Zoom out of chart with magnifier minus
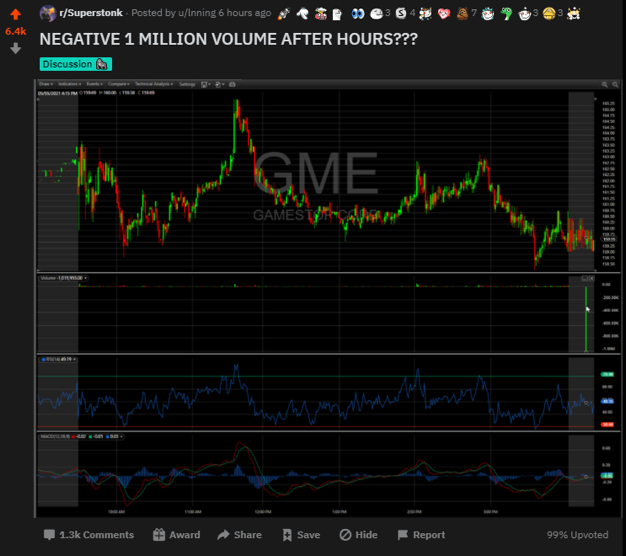Image resolution: width=626 pixels, height=556 pixels. (615, 84)
